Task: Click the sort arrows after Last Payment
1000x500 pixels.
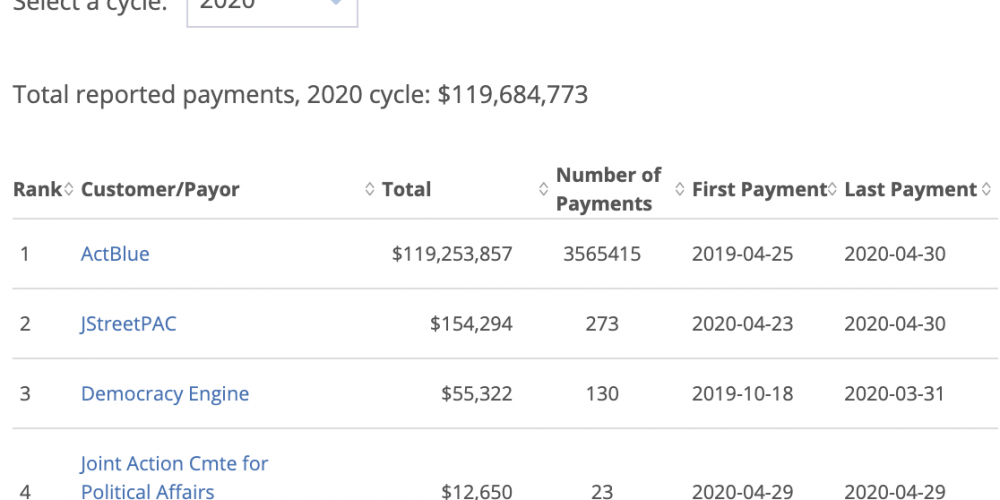Action: (986, 189)
